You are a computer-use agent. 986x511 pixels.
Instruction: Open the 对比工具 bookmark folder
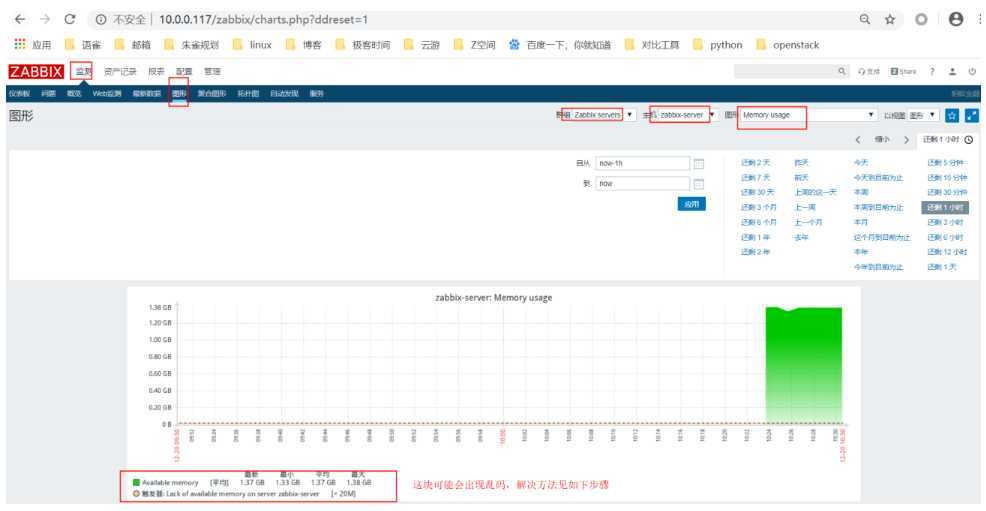tap(652, 45)
